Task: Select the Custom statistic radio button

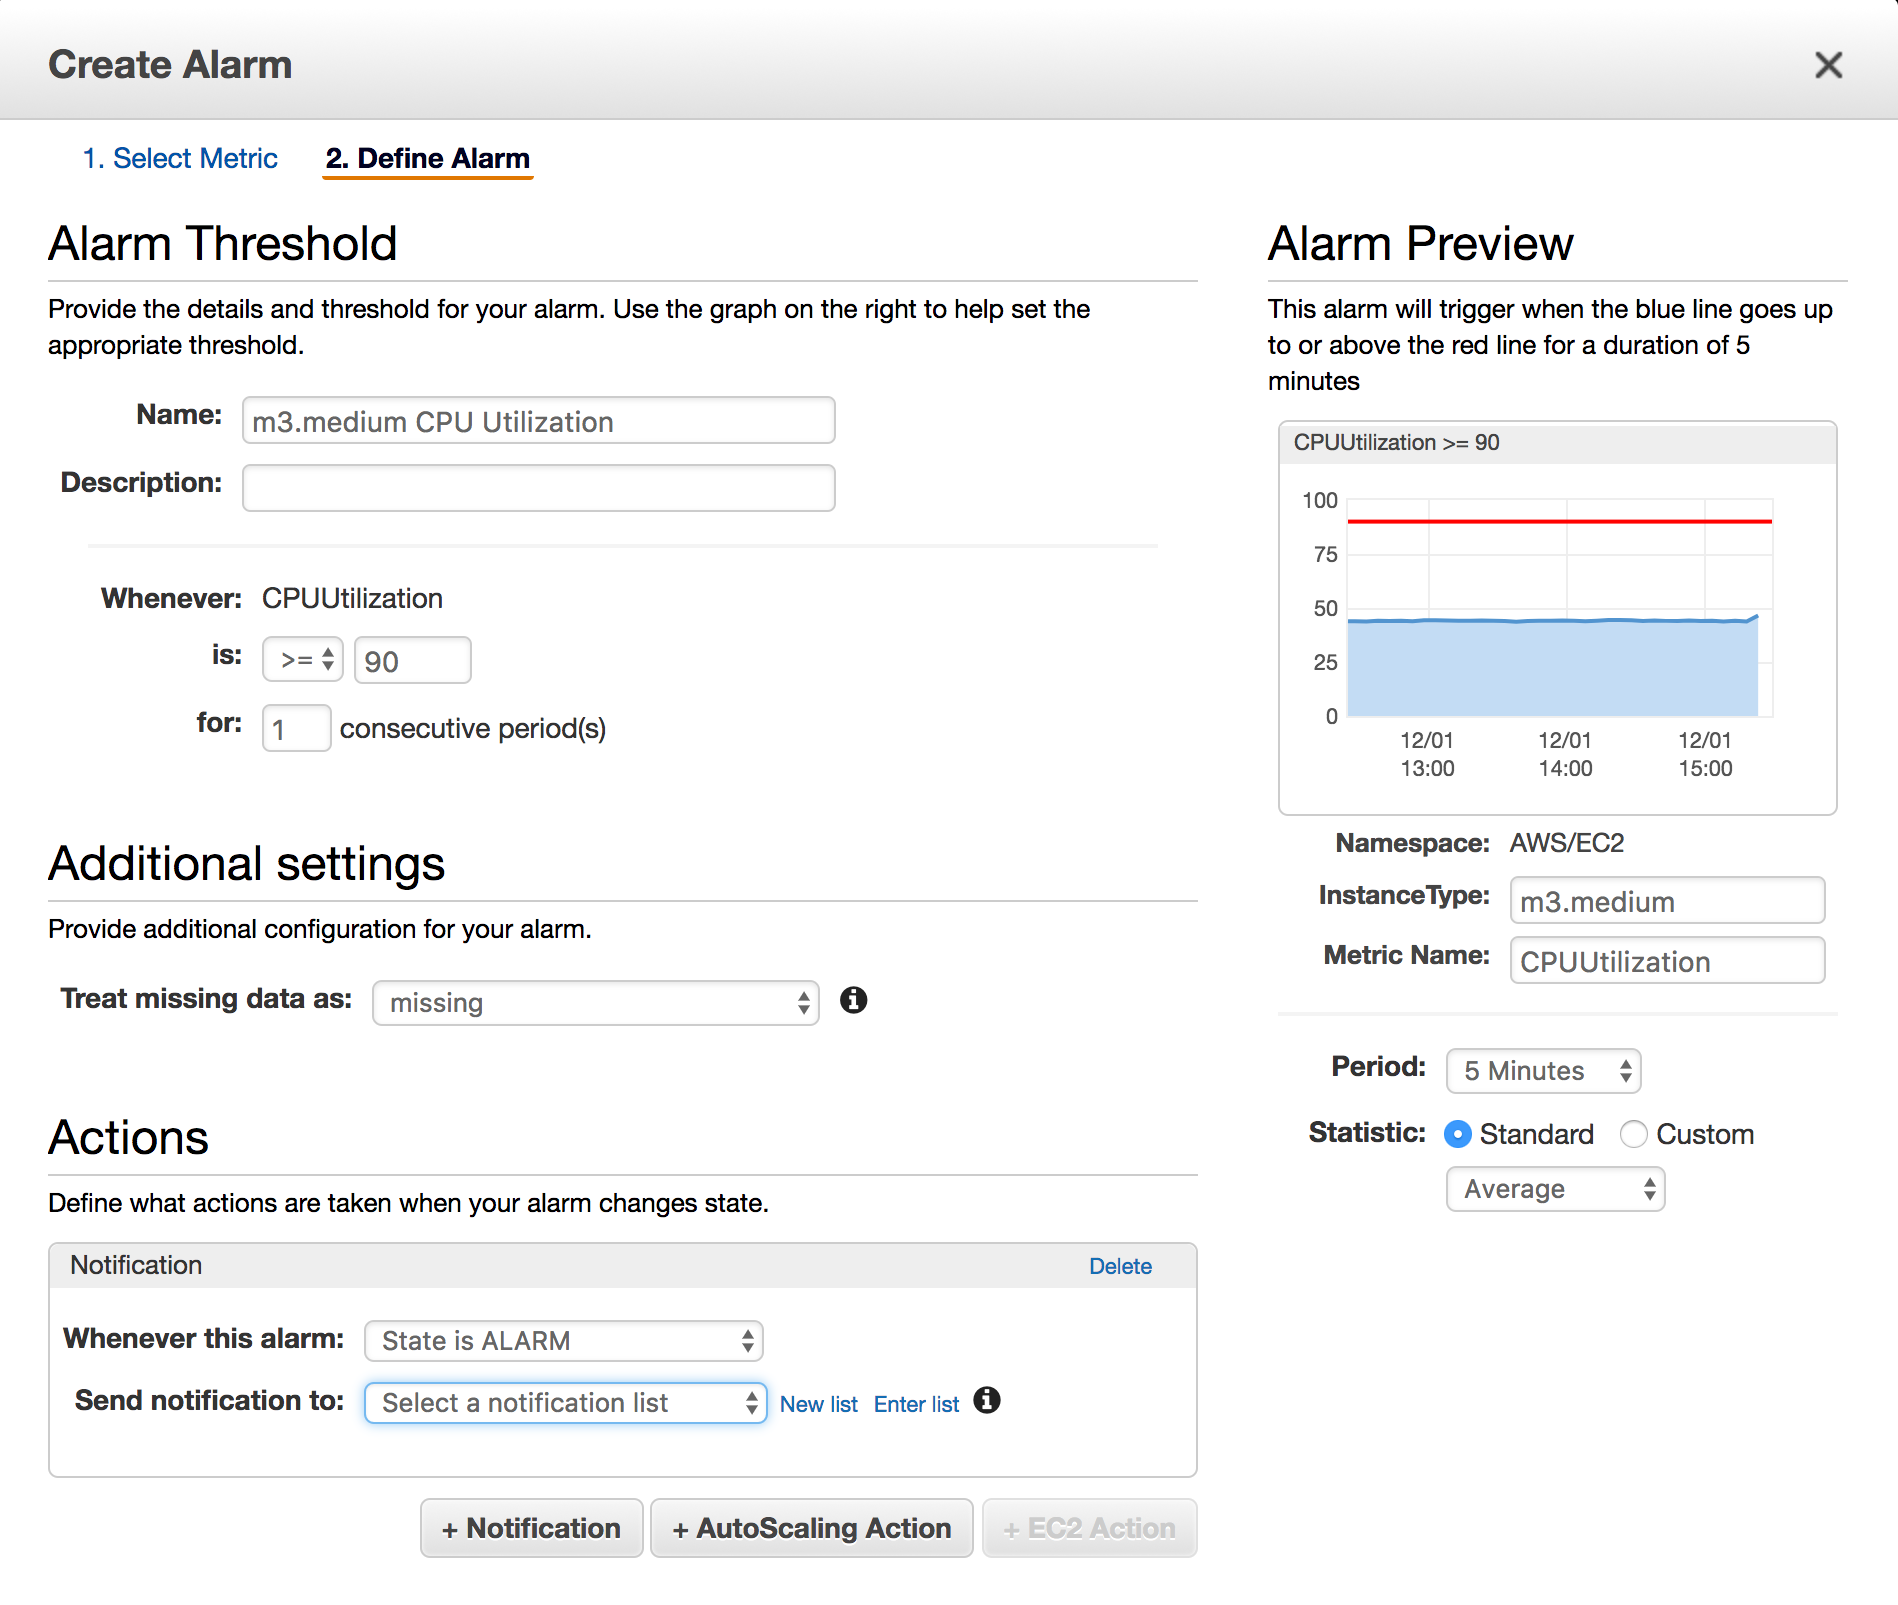Action: (x=1634, y=1134)
